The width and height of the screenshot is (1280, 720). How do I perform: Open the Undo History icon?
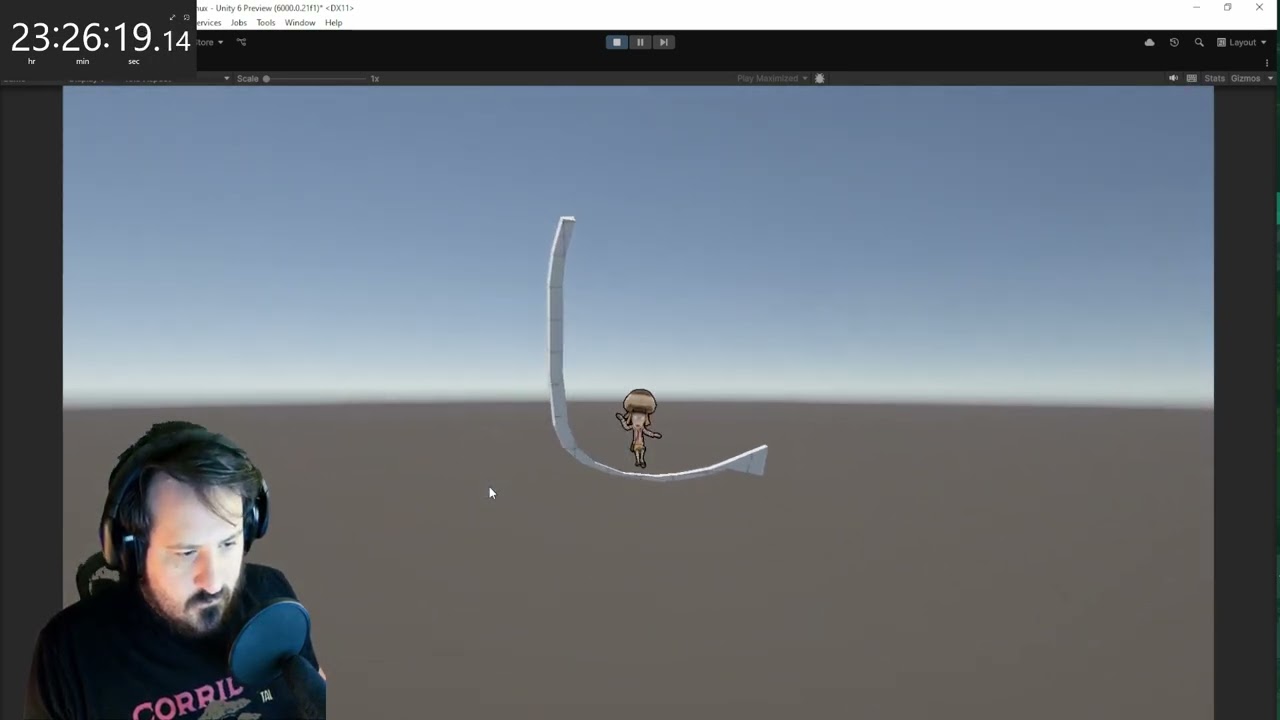coord(1174,42)
